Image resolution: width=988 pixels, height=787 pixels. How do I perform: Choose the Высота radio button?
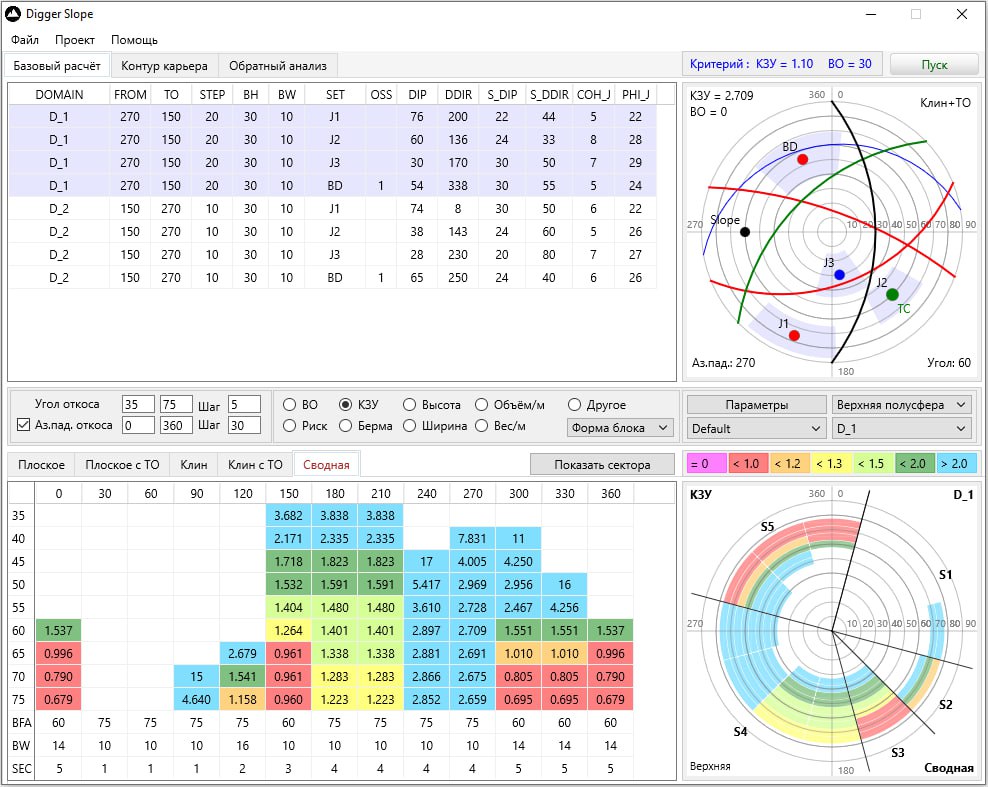point(410,405)
